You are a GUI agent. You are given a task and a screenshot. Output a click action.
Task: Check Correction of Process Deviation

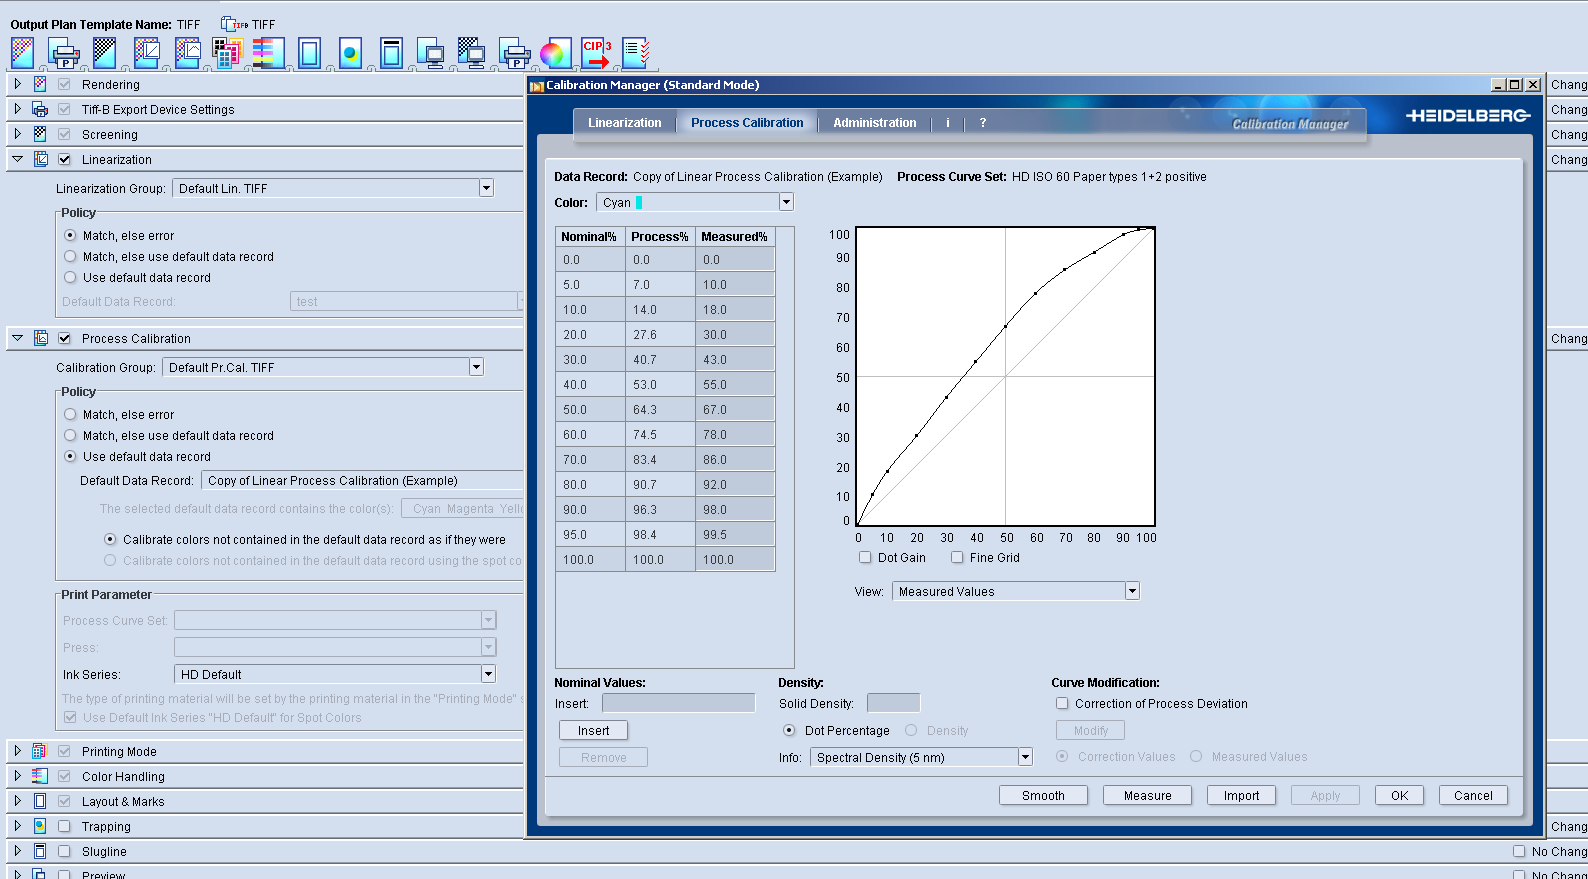click(x=1062, y=704)
